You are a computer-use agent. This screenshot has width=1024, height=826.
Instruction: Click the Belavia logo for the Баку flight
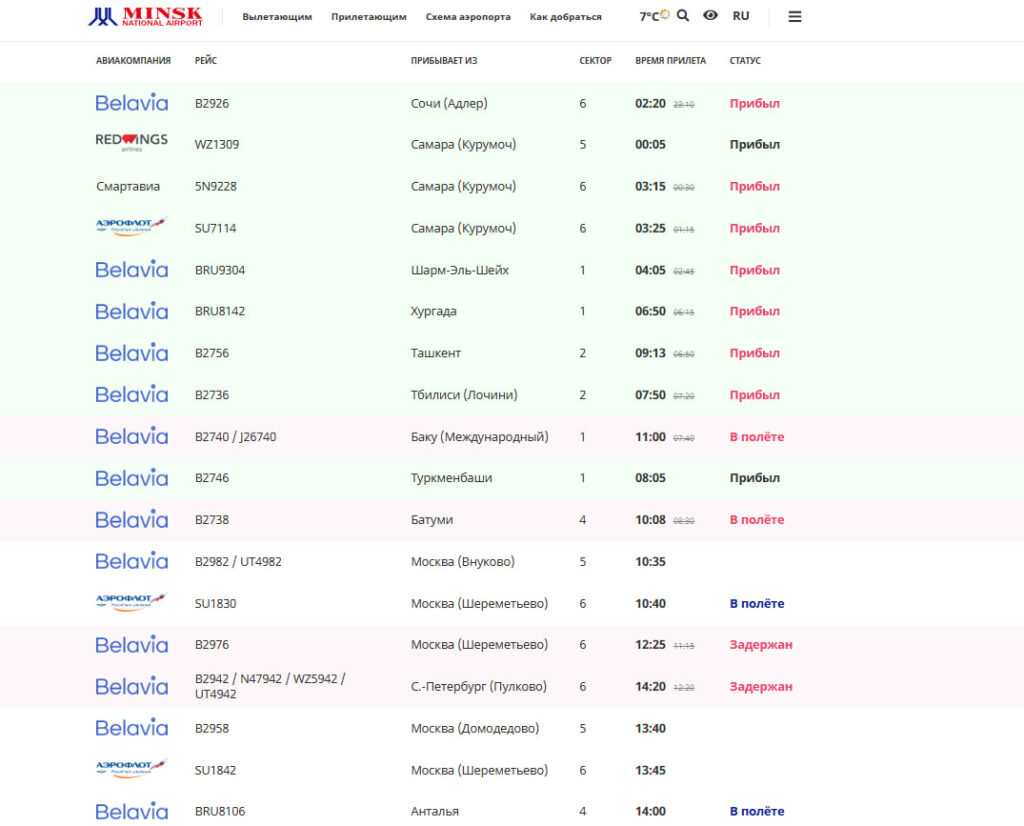tap(132, 436)
